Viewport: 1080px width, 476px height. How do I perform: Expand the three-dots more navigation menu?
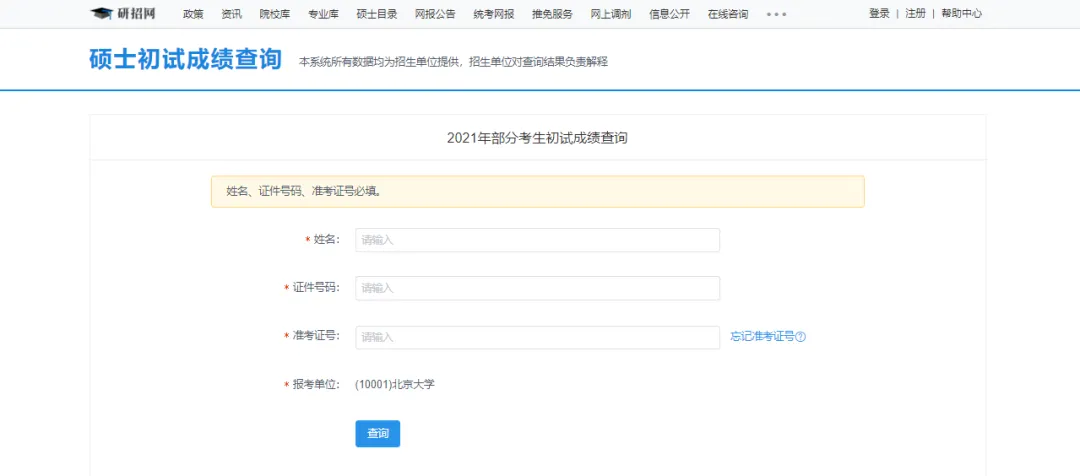[x=776, y=14]
